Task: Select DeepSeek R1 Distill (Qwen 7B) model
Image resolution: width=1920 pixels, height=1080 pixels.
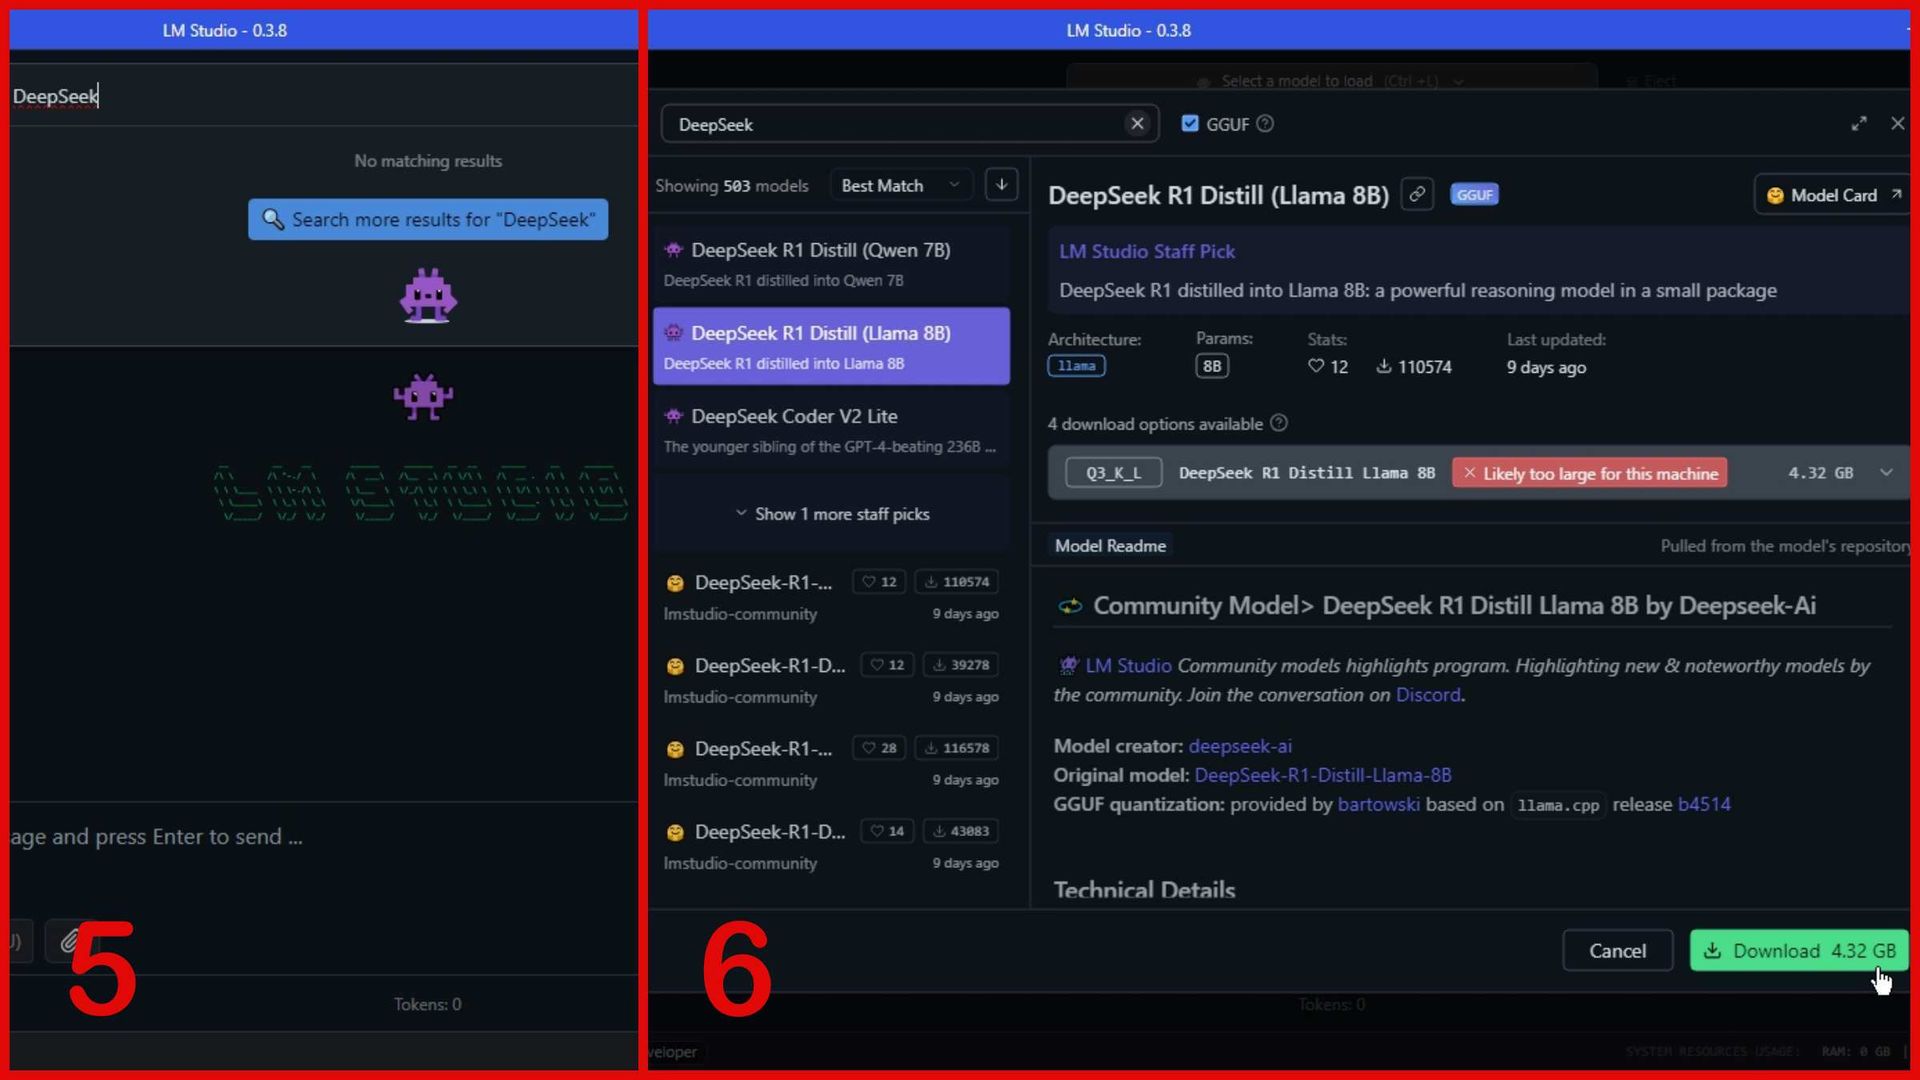Action: pos(831,262)
